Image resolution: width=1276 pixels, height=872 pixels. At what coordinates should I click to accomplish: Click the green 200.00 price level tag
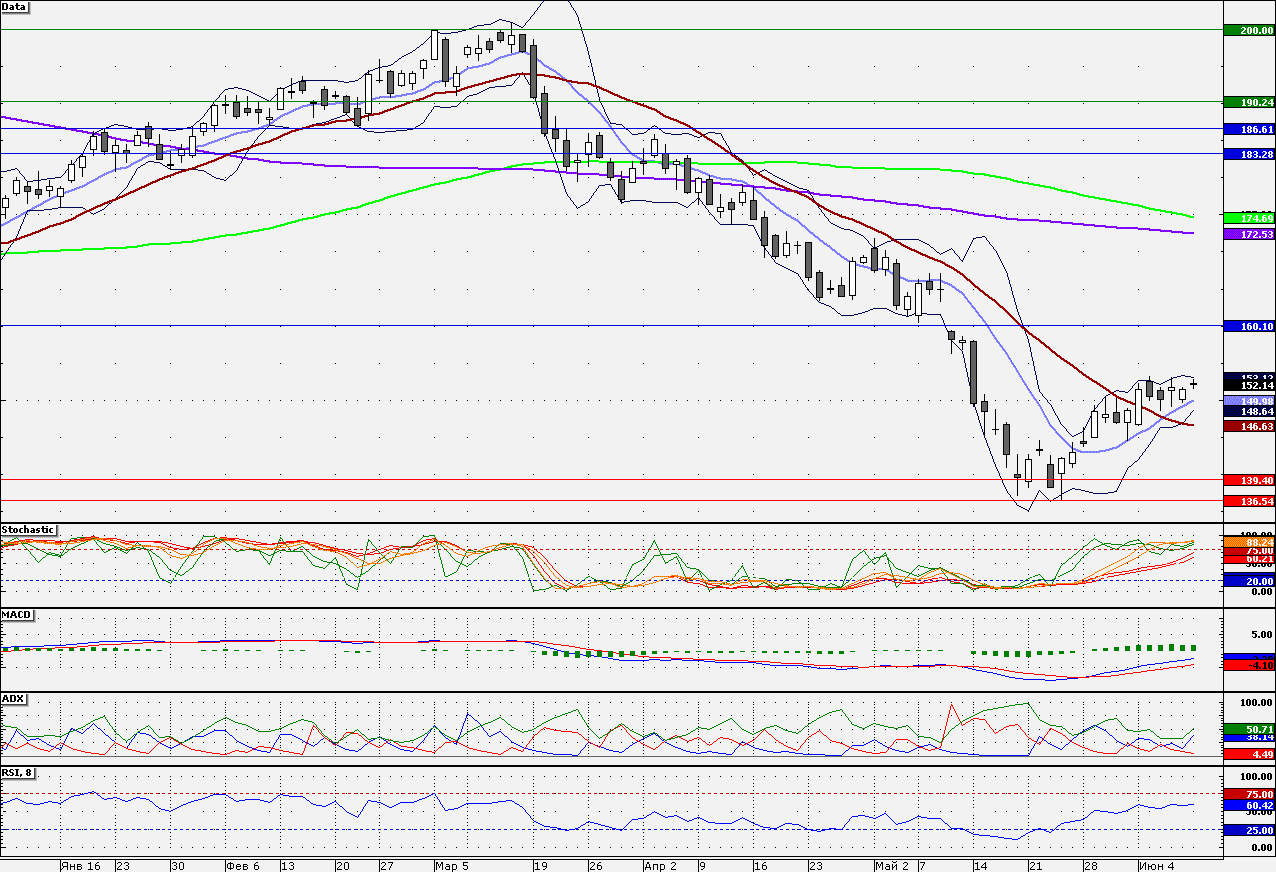point(1249,30)
